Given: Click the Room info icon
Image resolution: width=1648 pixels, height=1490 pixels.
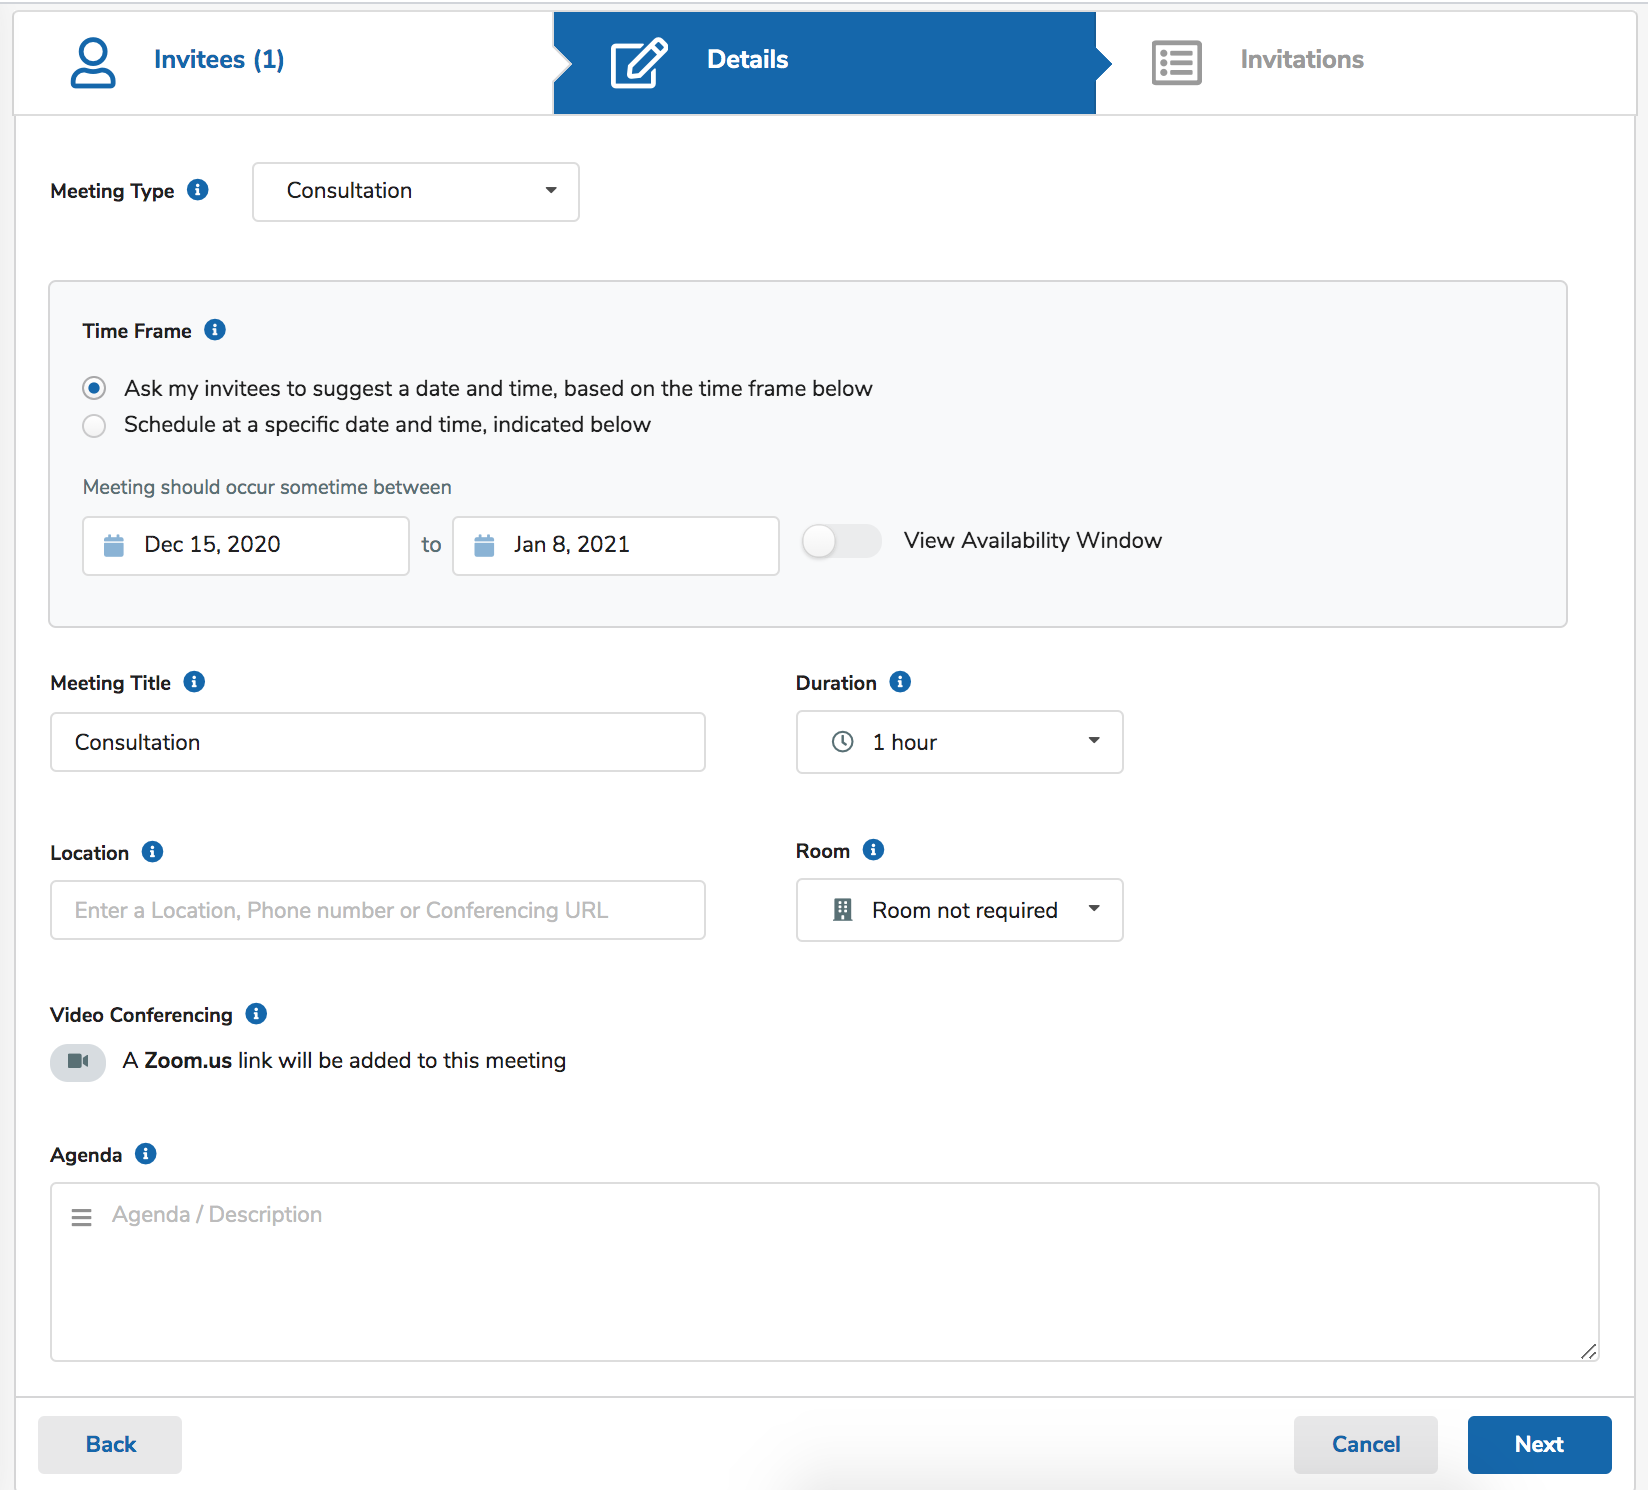Looking at the screenshot, I should [x=873, y=850].
